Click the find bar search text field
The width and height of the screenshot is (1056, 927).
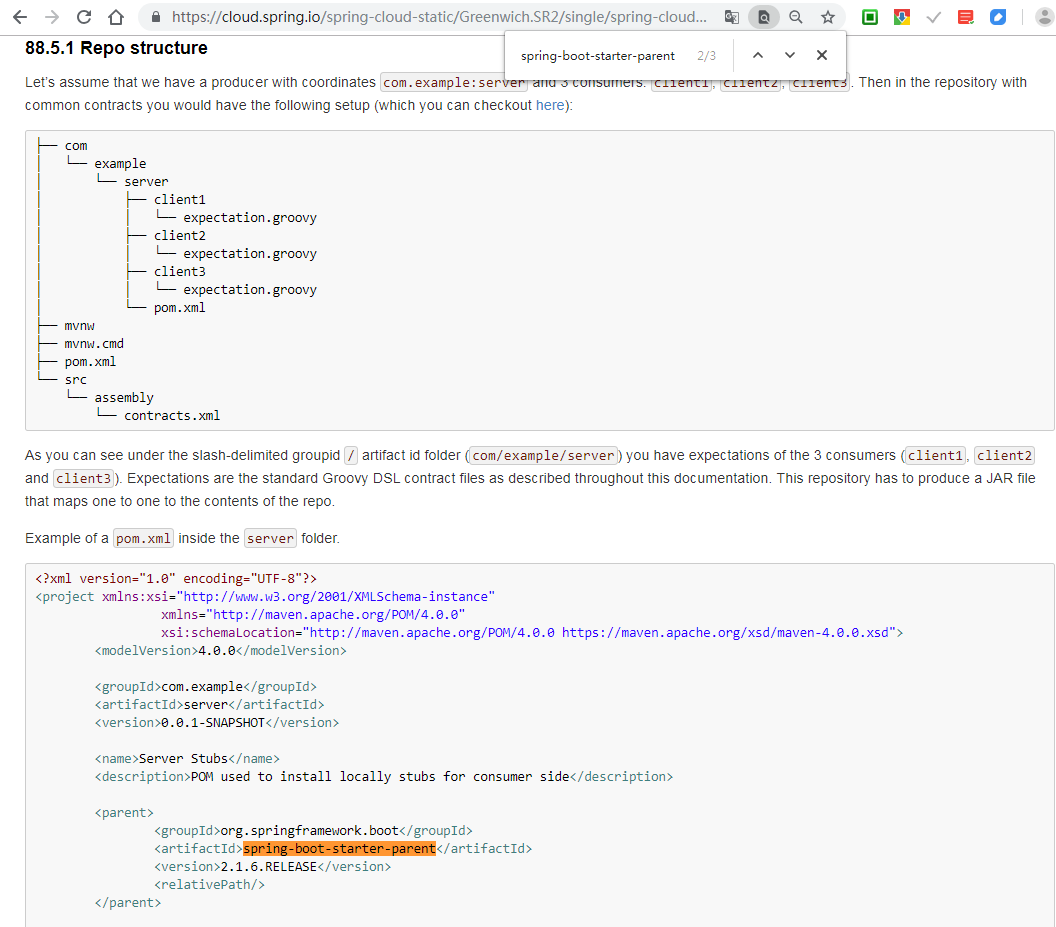597,56
